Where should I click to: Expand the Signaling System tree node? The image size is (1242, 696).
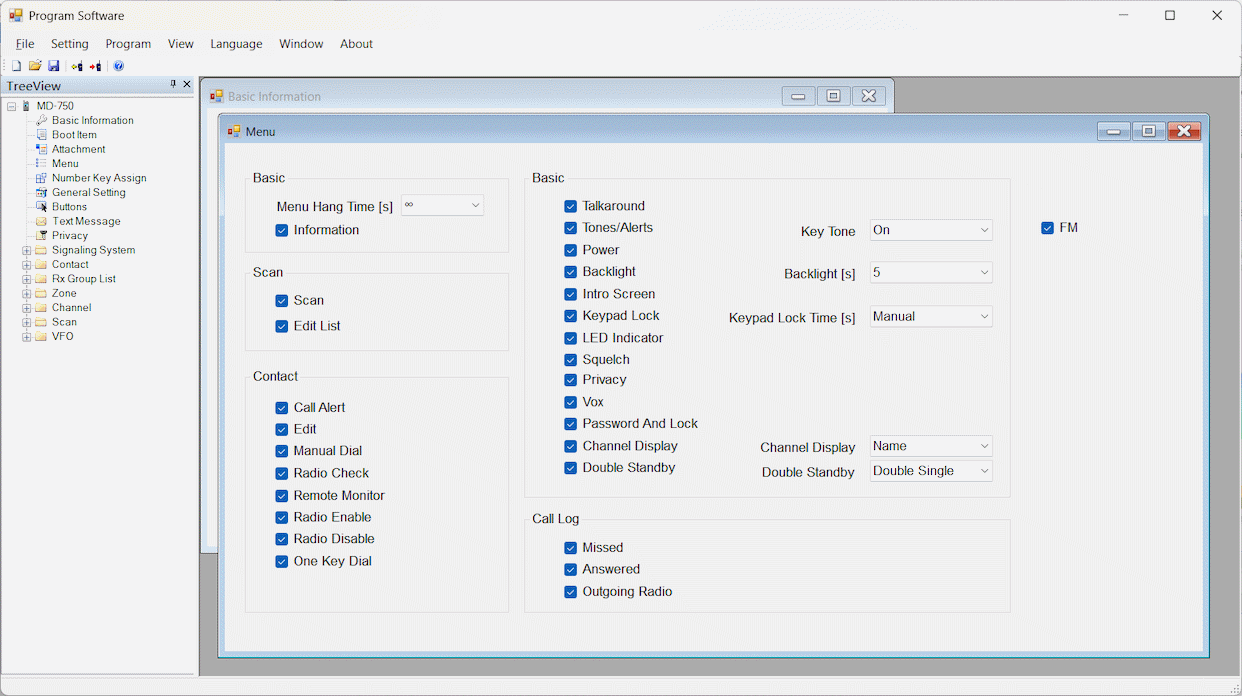click(26, 251)
